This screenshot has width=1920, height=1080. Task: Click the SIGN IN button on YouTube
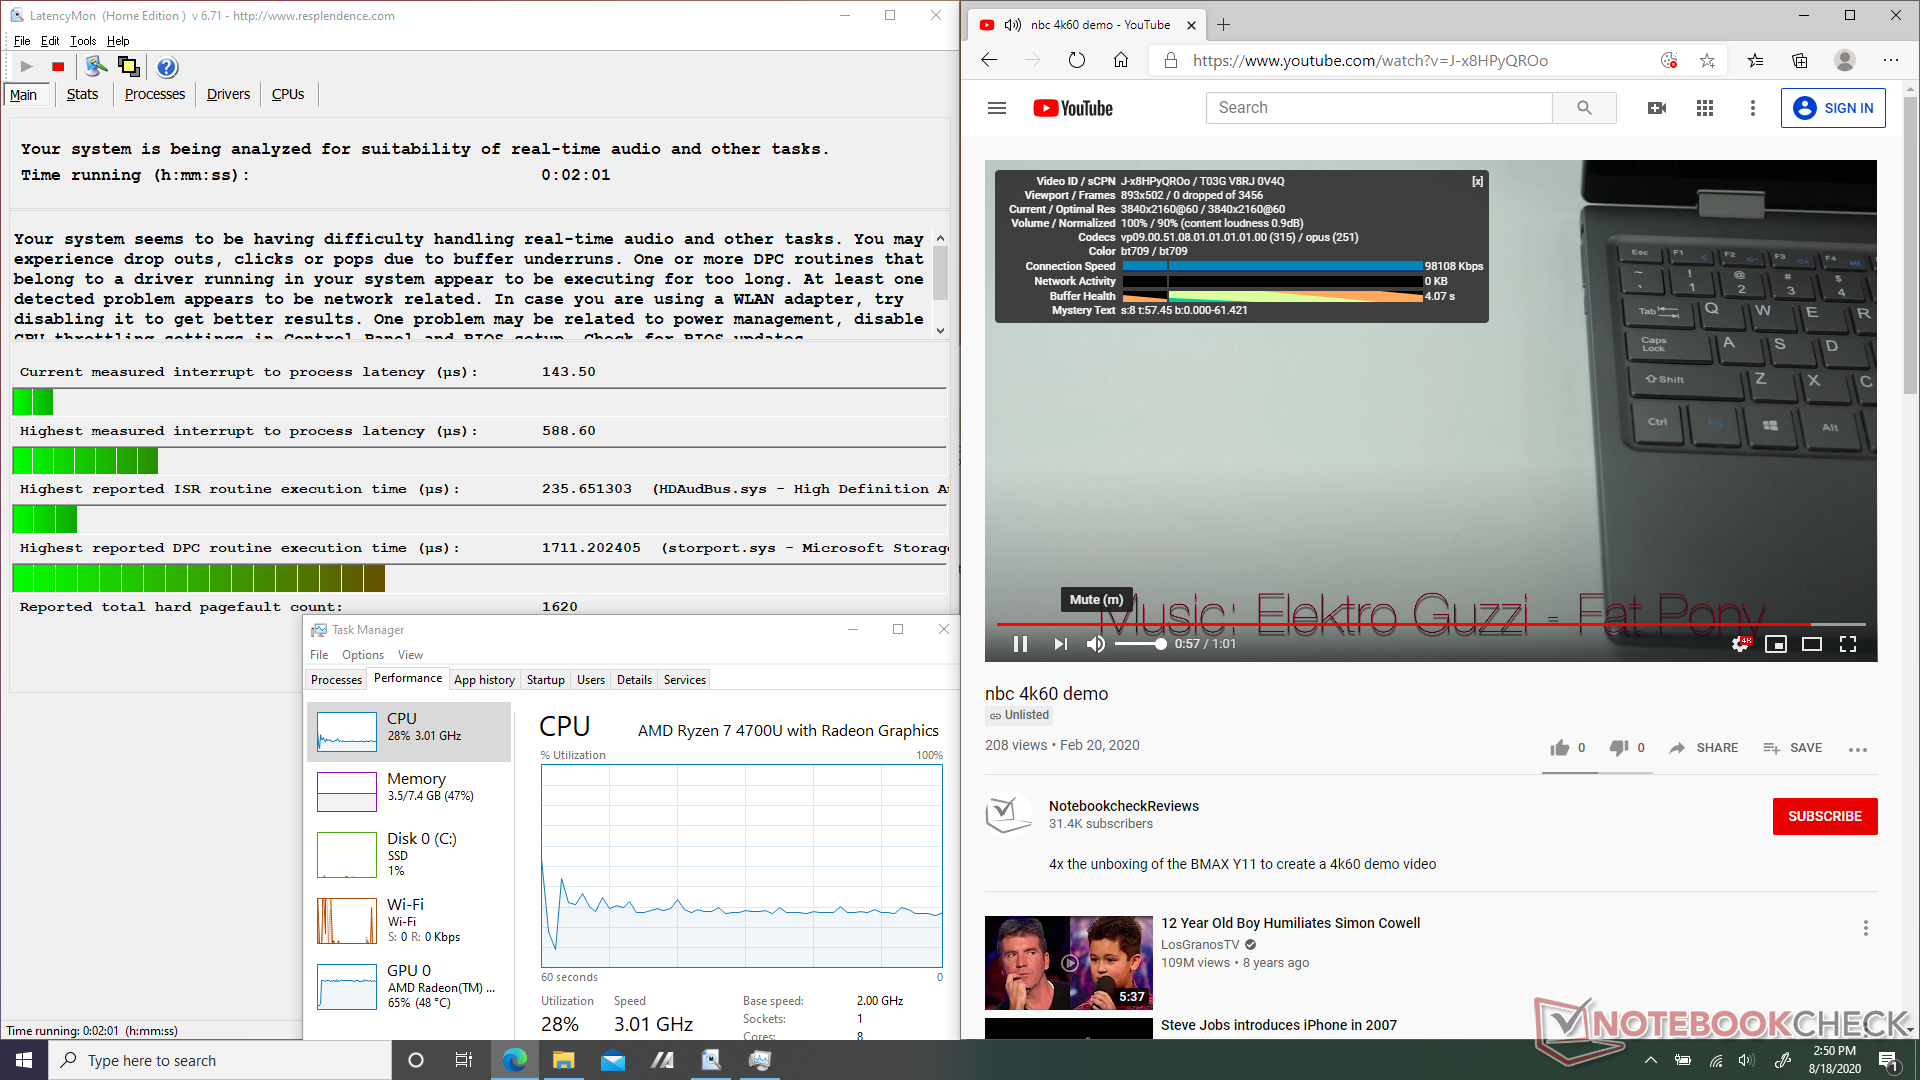pos(1833,108)
